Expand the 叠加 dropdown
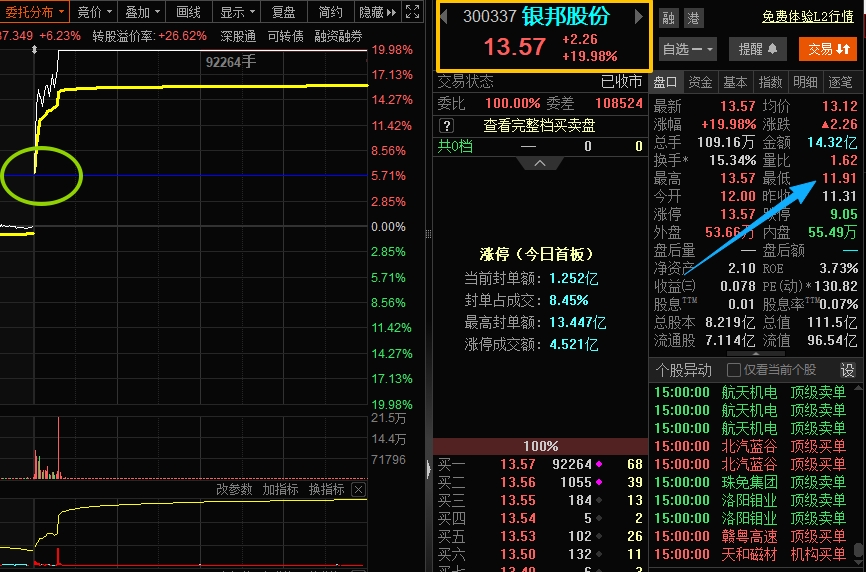This screenshot has width=866, height=572. click(142, 12)
